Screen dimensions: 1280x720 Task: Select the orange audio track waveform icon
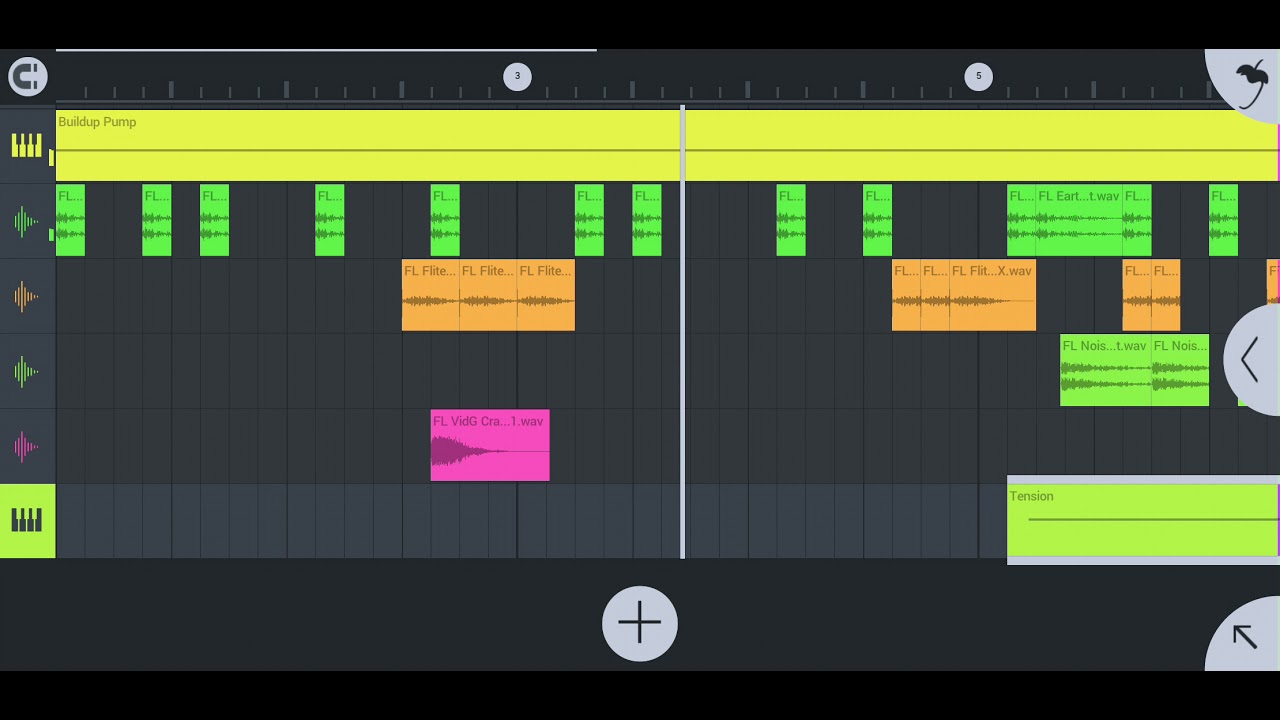27,296
